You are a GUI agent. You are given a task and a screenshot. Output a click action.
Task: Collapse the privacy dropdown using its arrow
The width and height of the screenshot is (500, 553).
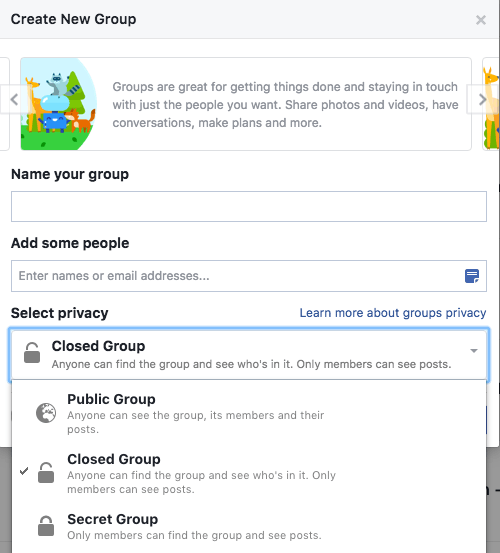tap(474, 351)
